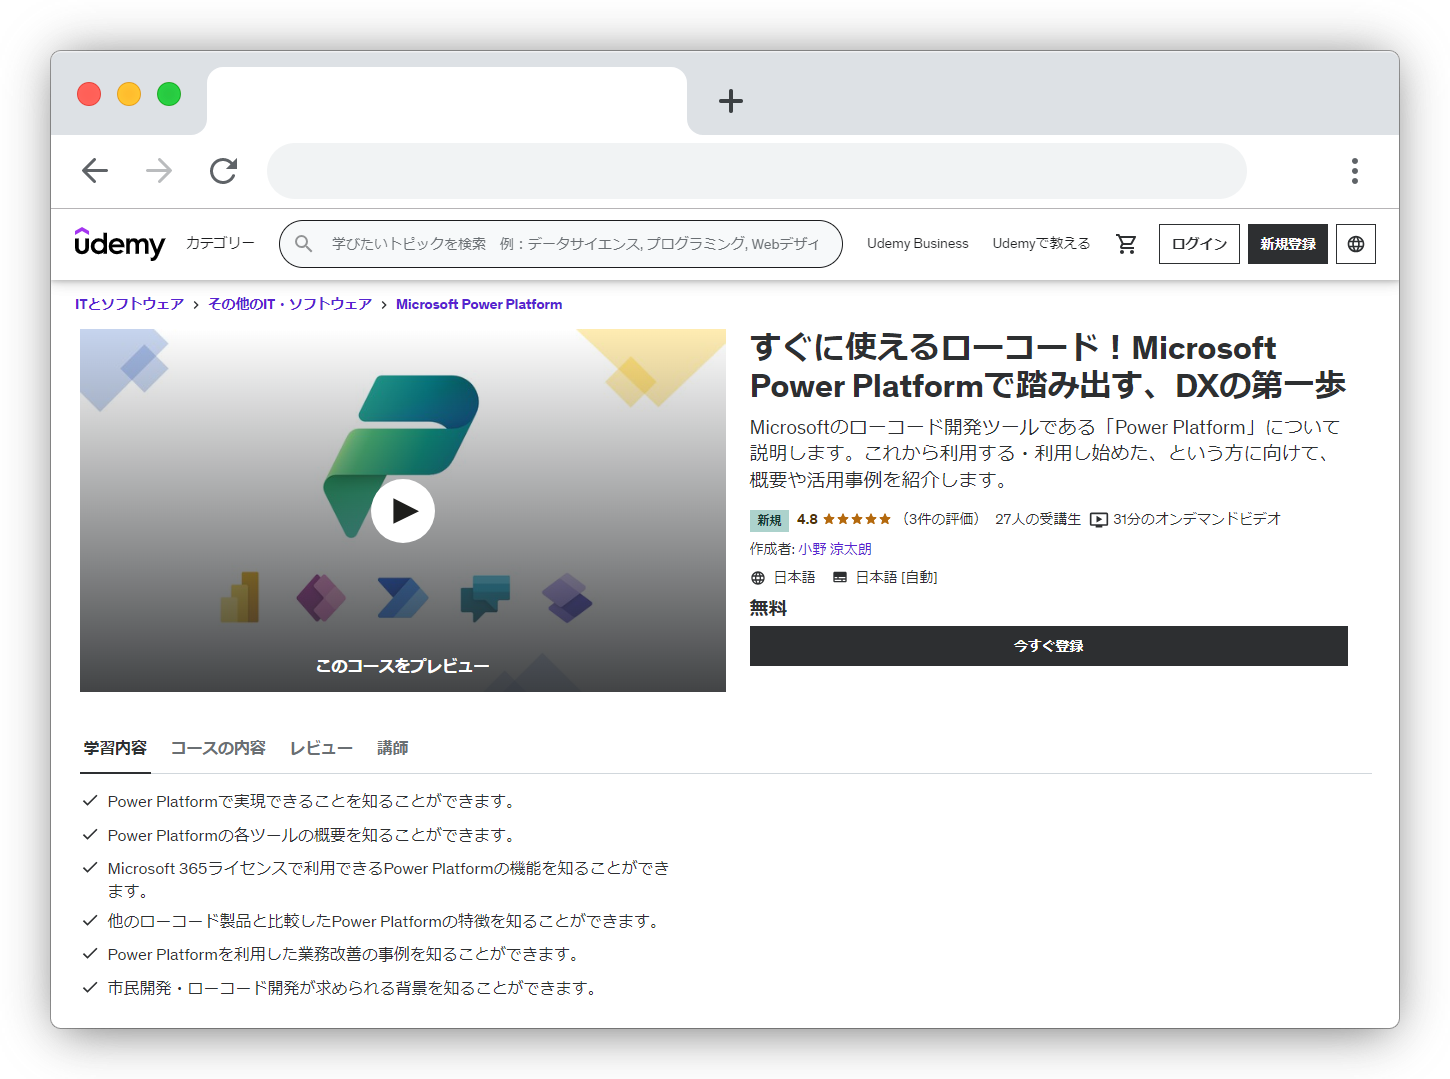Switch to the 講師 tab

[393, 748]
